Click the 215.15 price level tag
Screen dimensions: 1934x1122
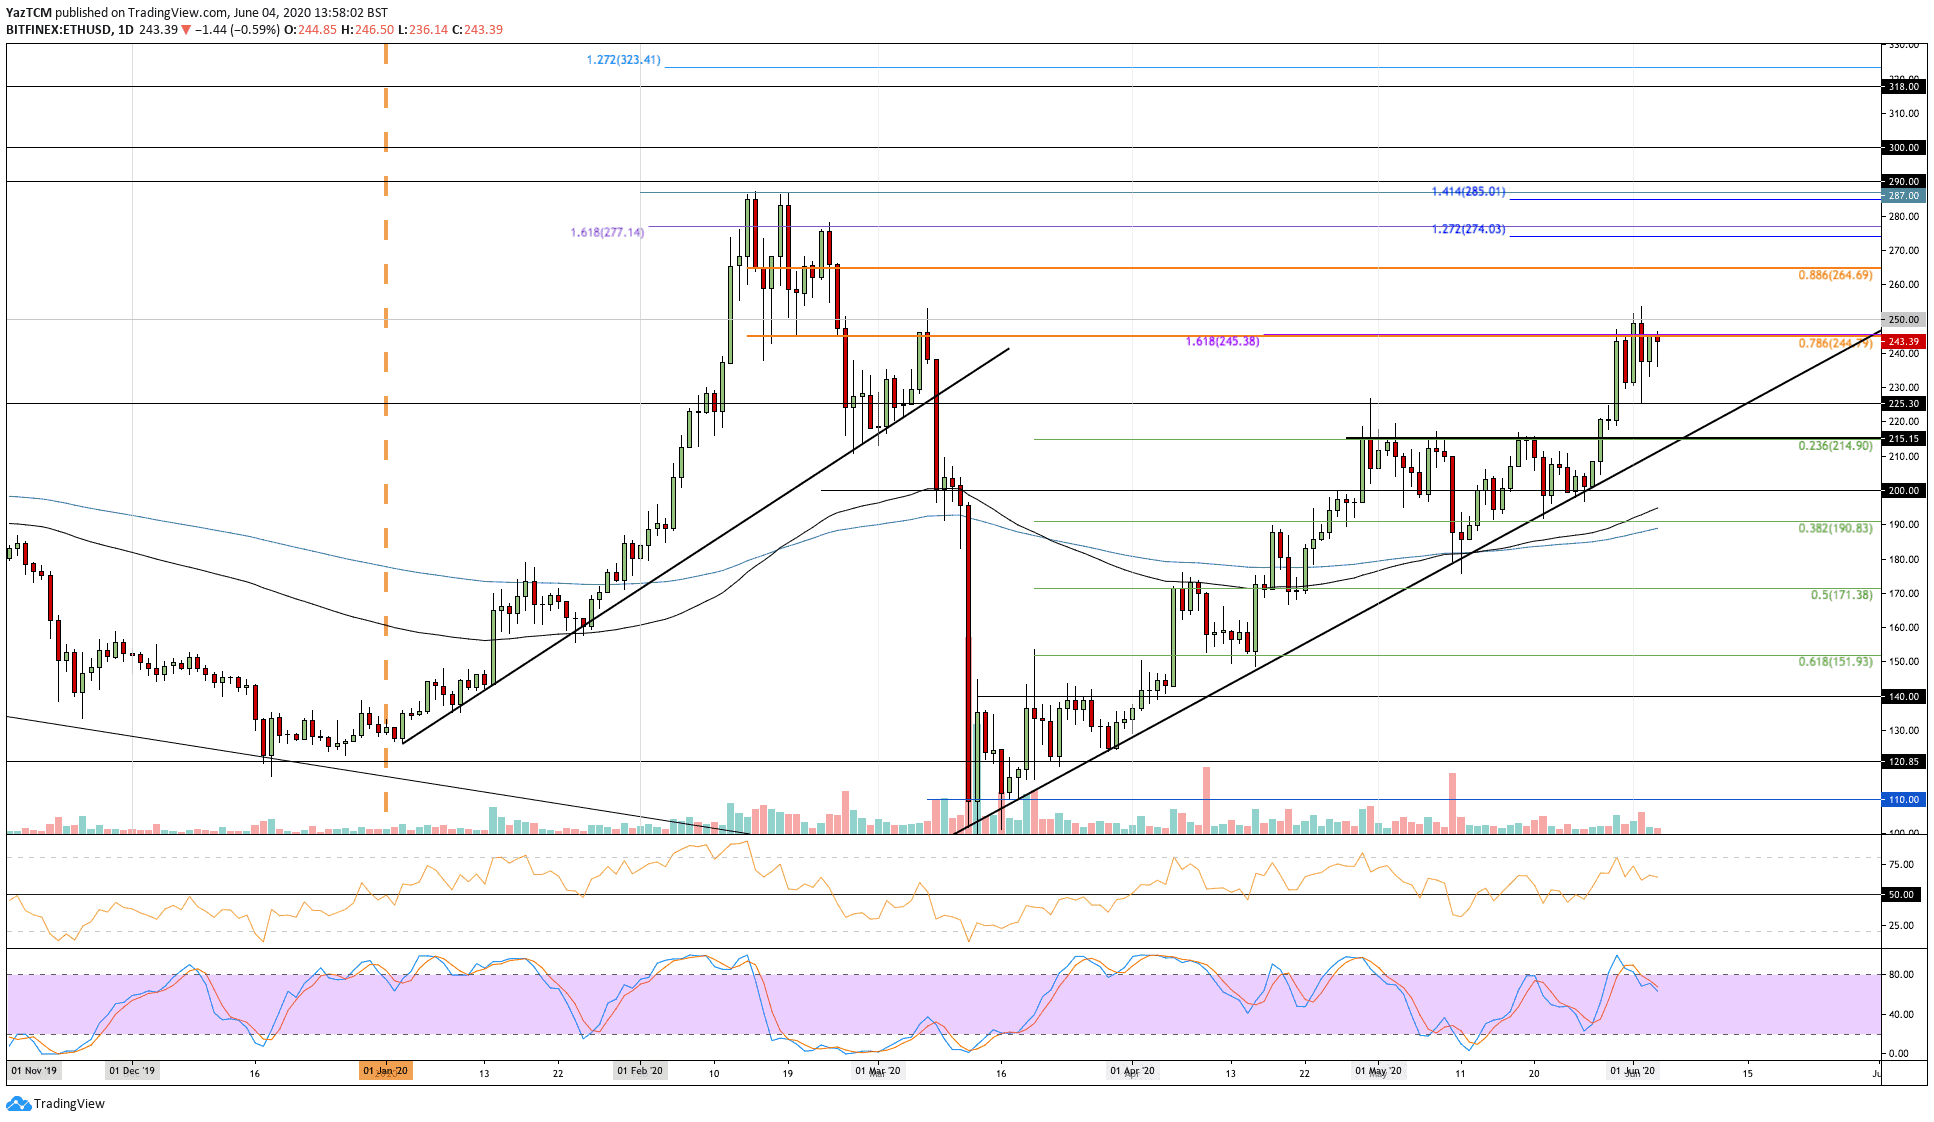click(1903, 438)
